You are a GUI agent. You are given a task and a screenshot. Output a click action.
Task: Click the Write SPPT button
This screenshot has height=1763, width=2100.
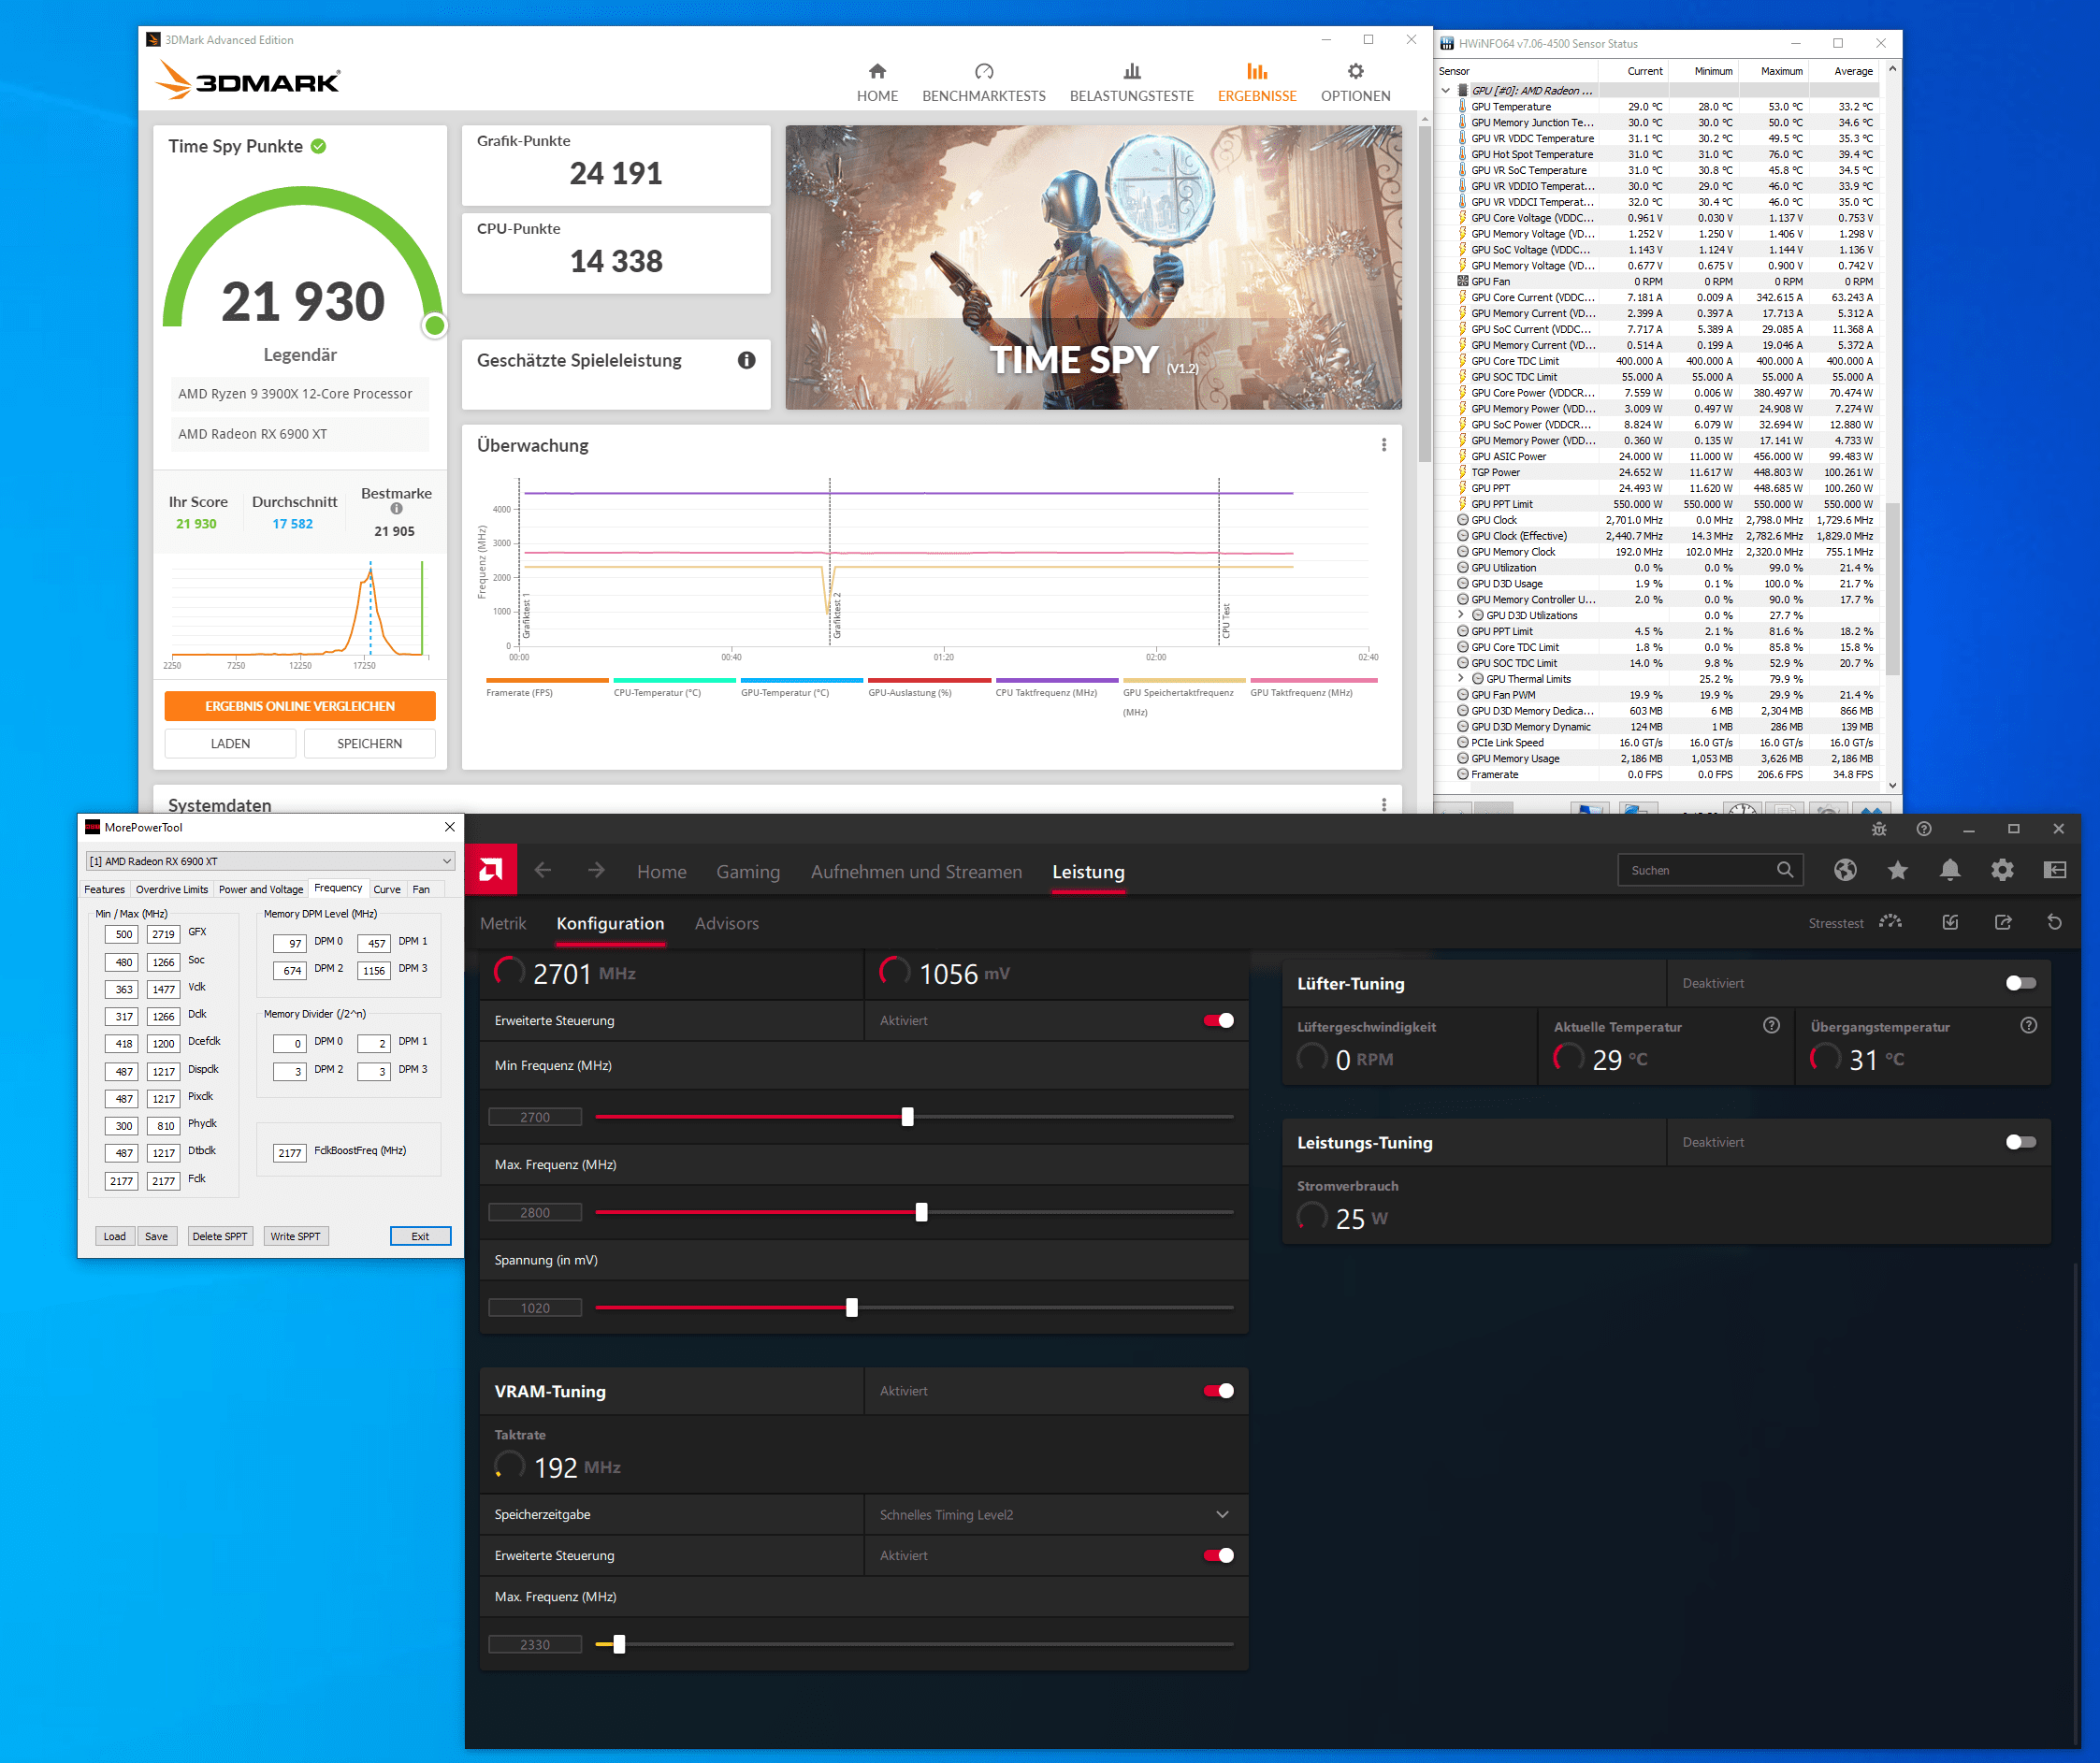(x=295, y=1236)
